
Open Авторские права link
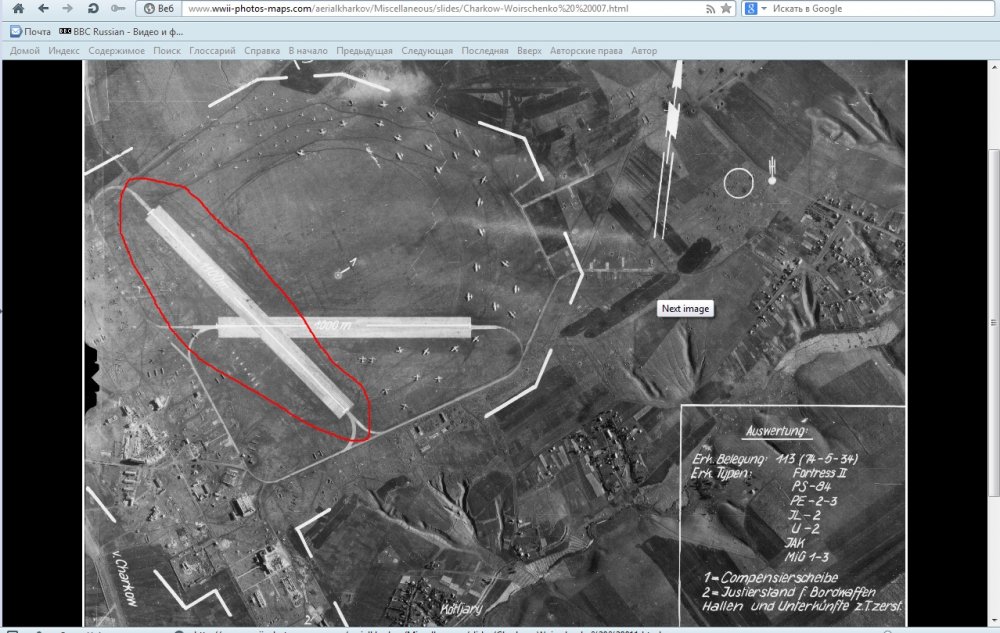(586, 50)
